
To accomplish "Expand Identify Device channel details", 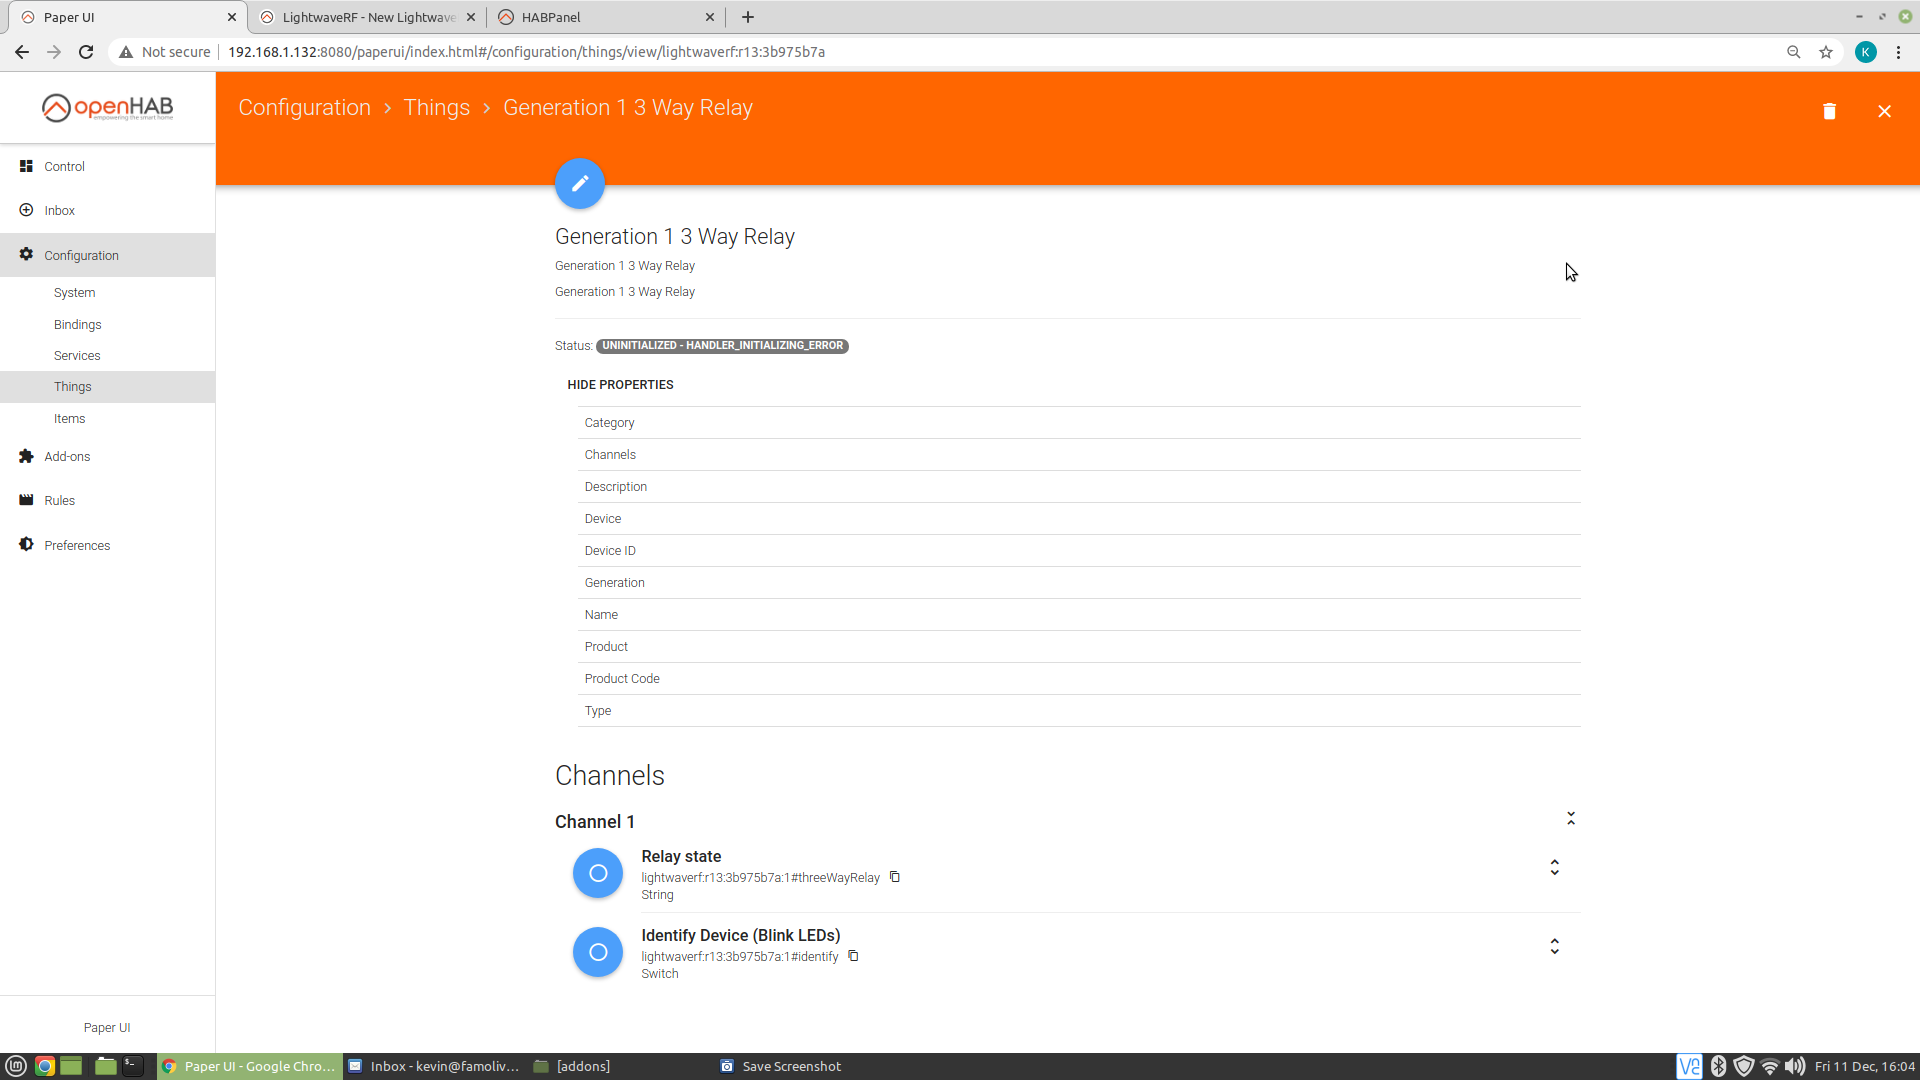I will (x=1554, y=946).
